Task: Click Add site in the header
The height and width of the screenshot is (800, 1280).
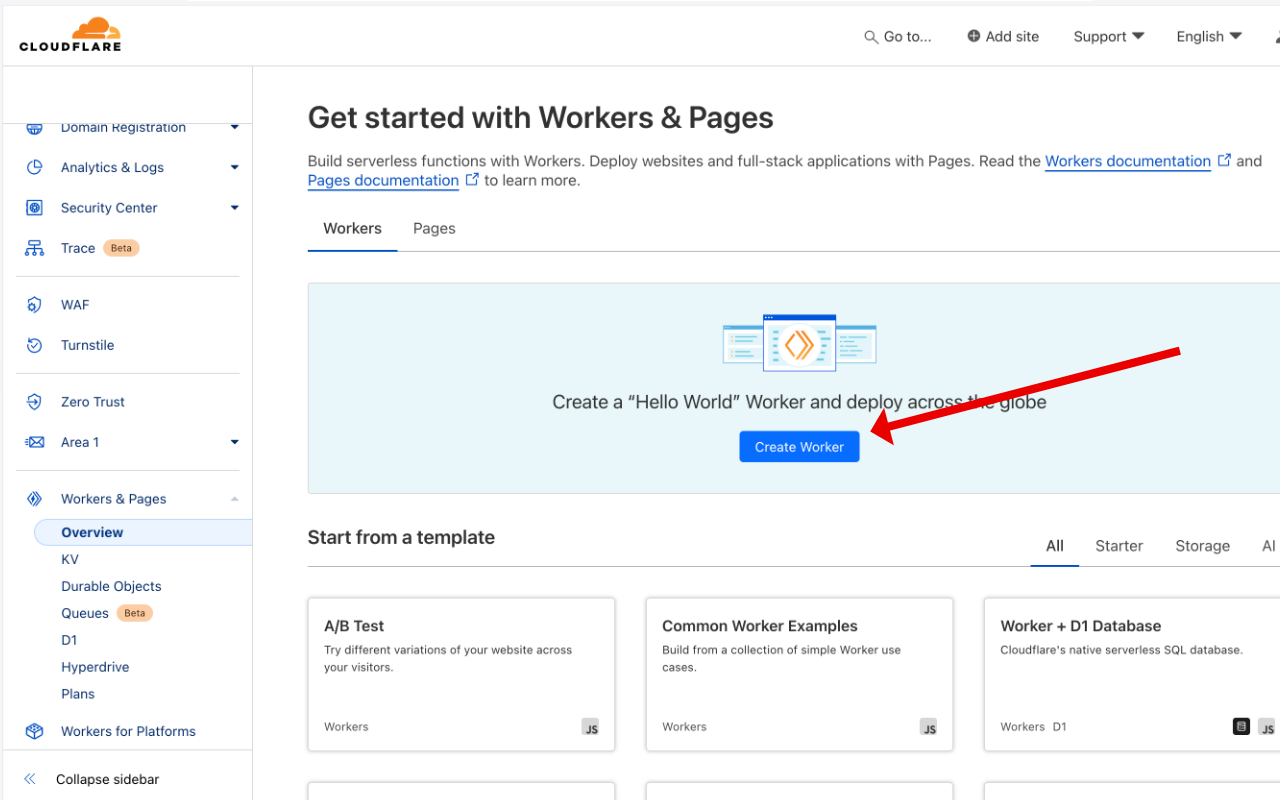Action: tap(1003, 36)
